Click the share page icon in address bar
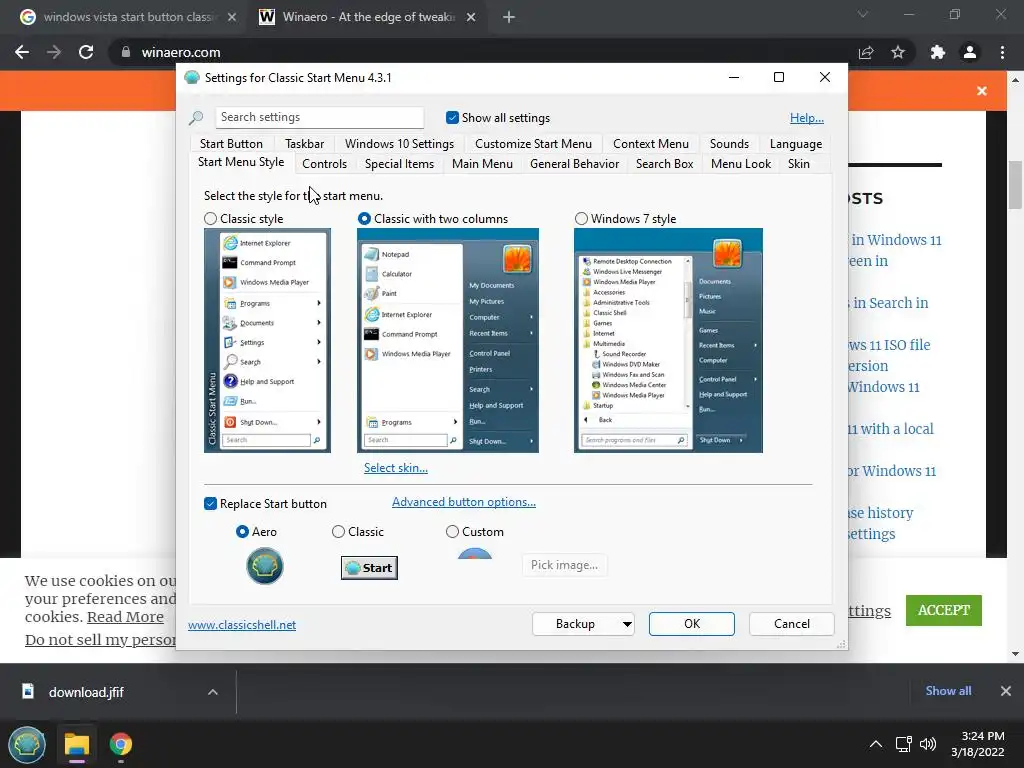 [x=866, y=52]
